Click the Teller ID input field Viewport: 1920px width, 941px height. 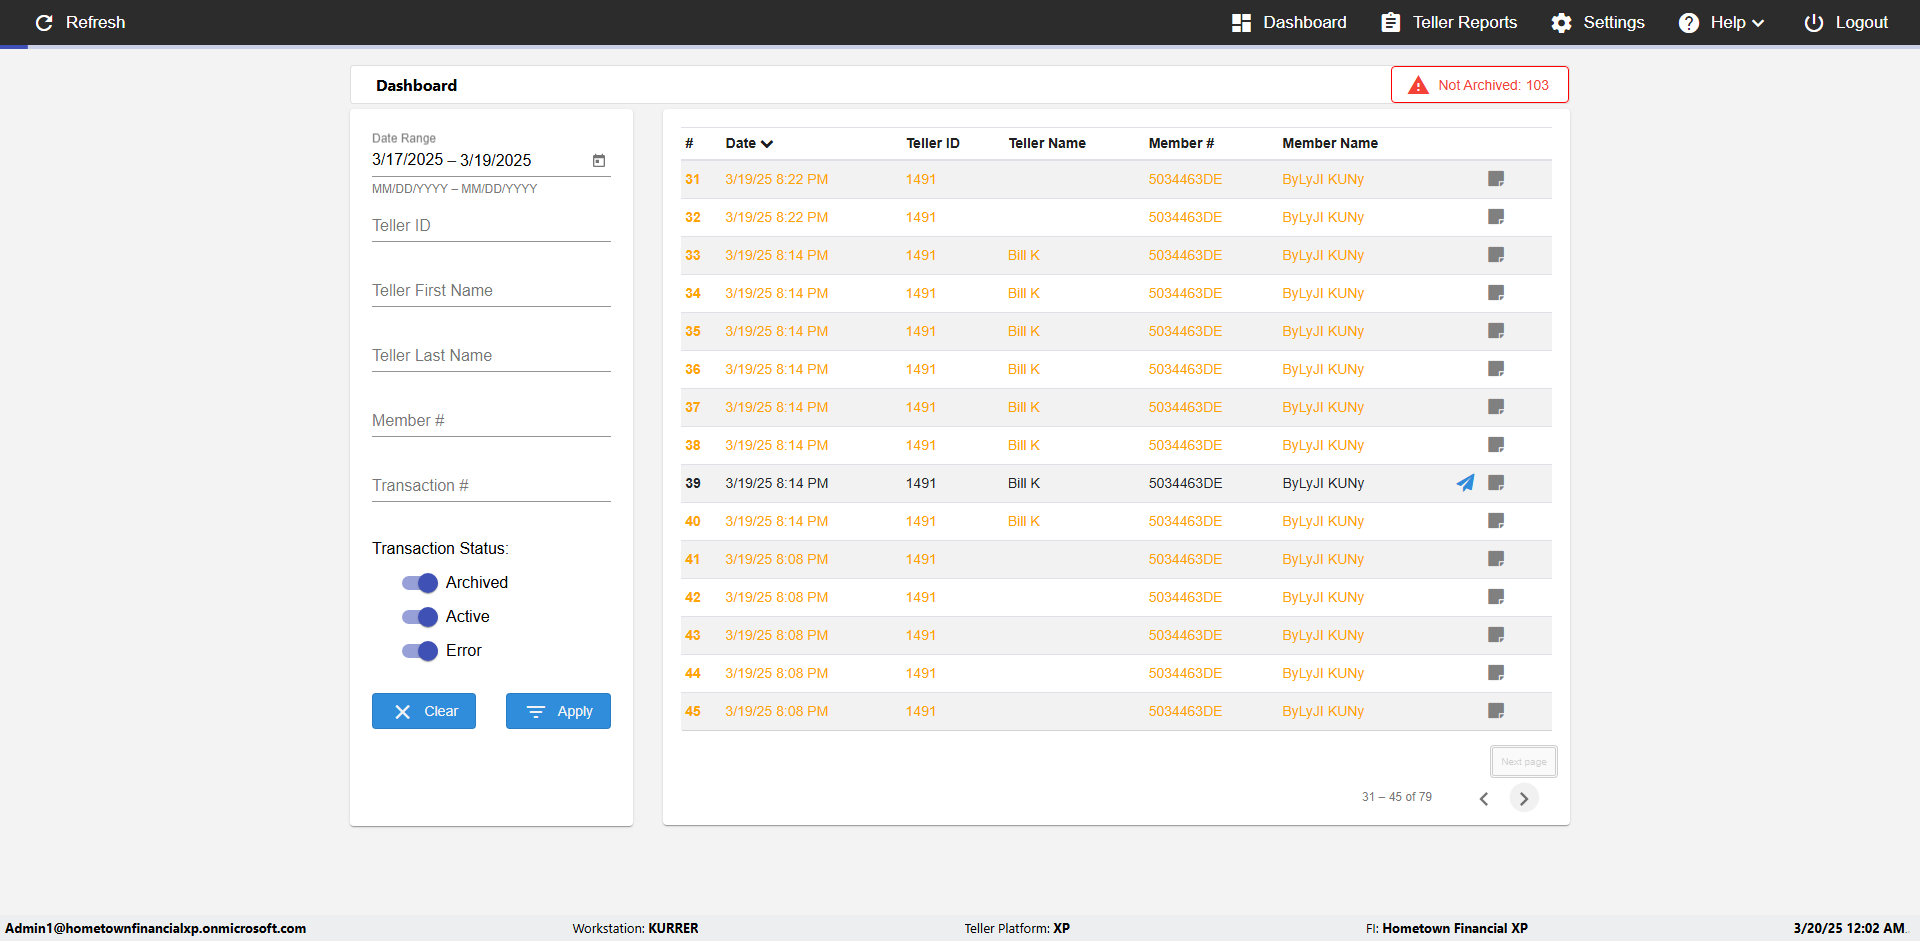(x=490, y=226)
